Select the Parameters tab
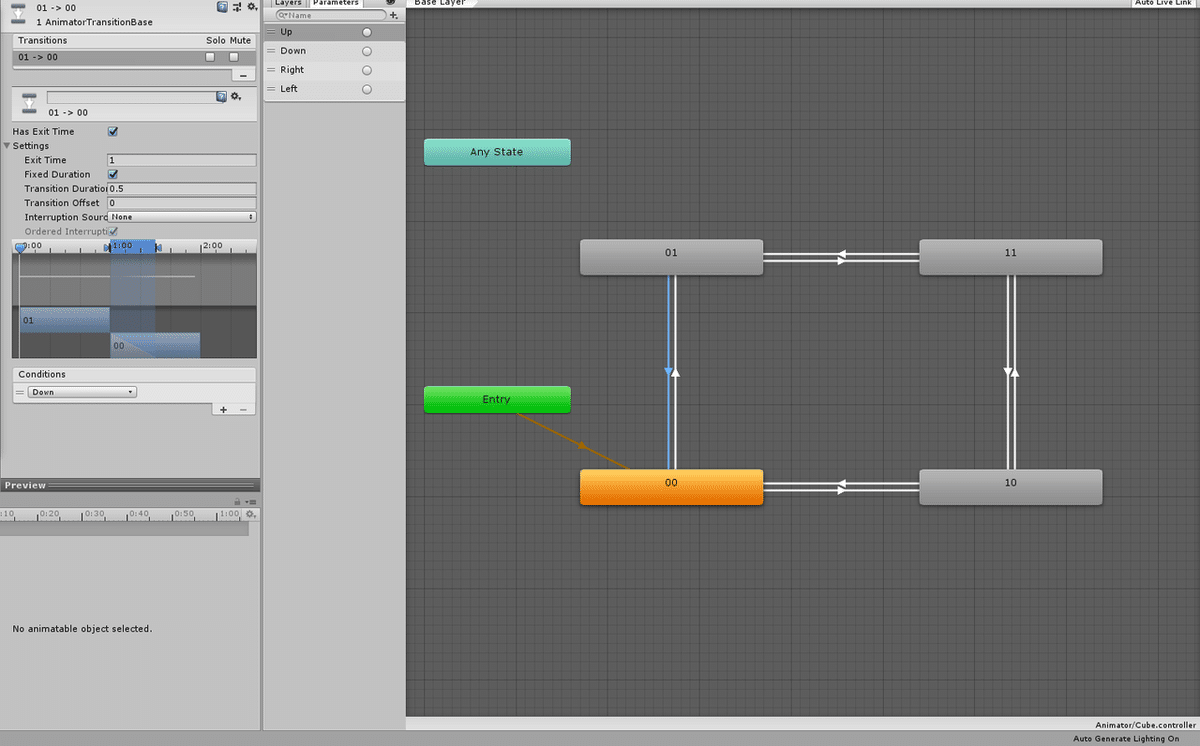This screenshot has height=746, width=1200. [x=335, y=3]
